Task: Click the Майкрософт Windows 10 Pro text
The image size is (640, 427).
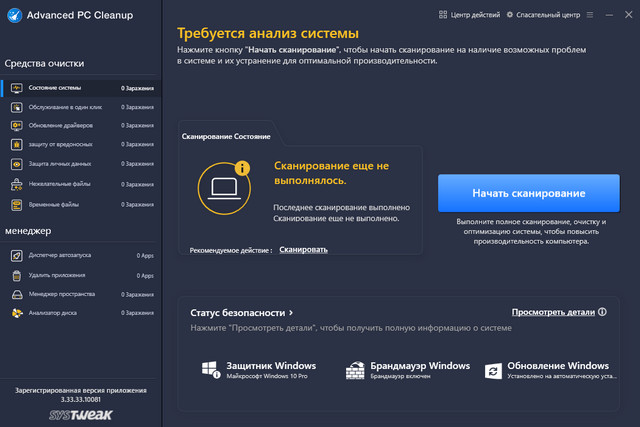Action: coord(267,376)
